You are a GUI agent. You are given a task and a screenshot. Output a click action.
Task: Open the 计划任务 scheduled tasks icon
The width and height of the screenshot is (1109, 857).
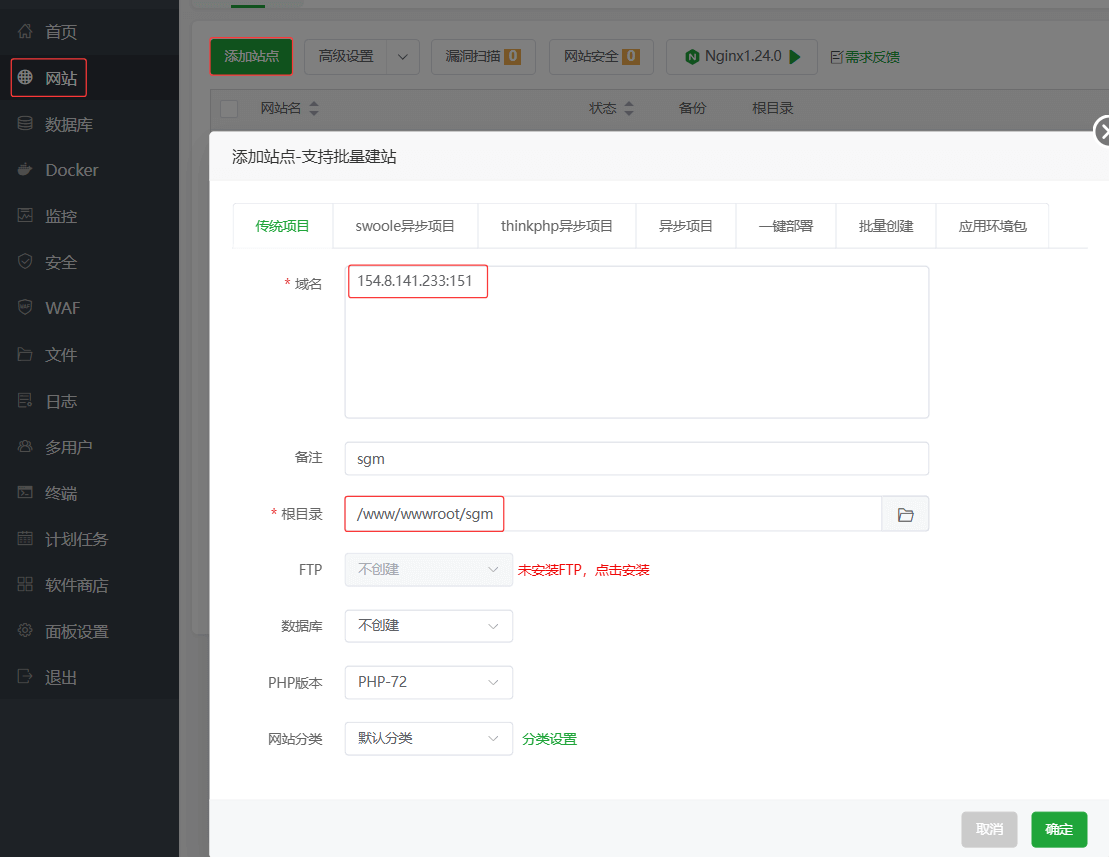25,539
